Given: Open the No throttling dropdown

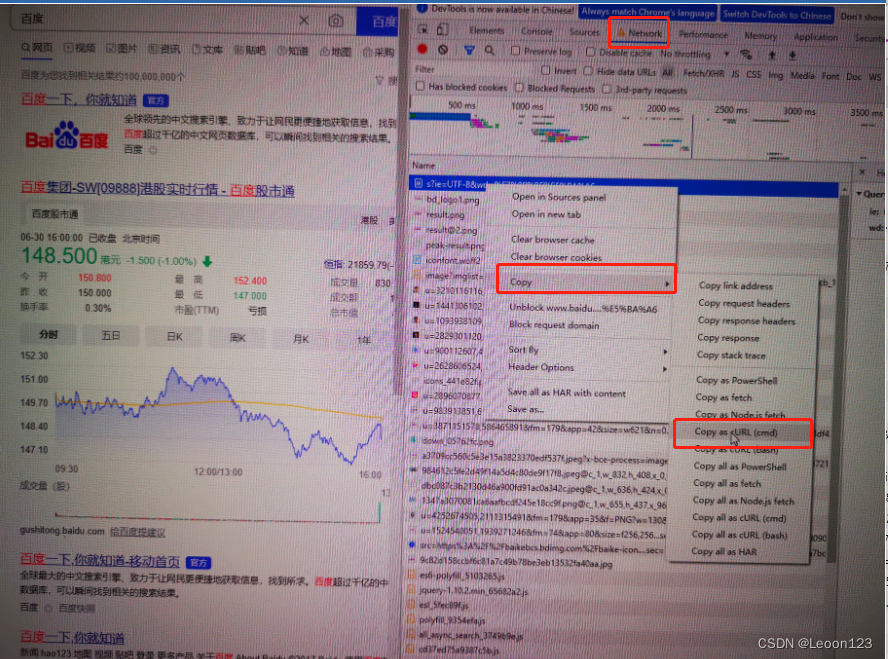Looking at the screenshot, I should pos(694,54).
